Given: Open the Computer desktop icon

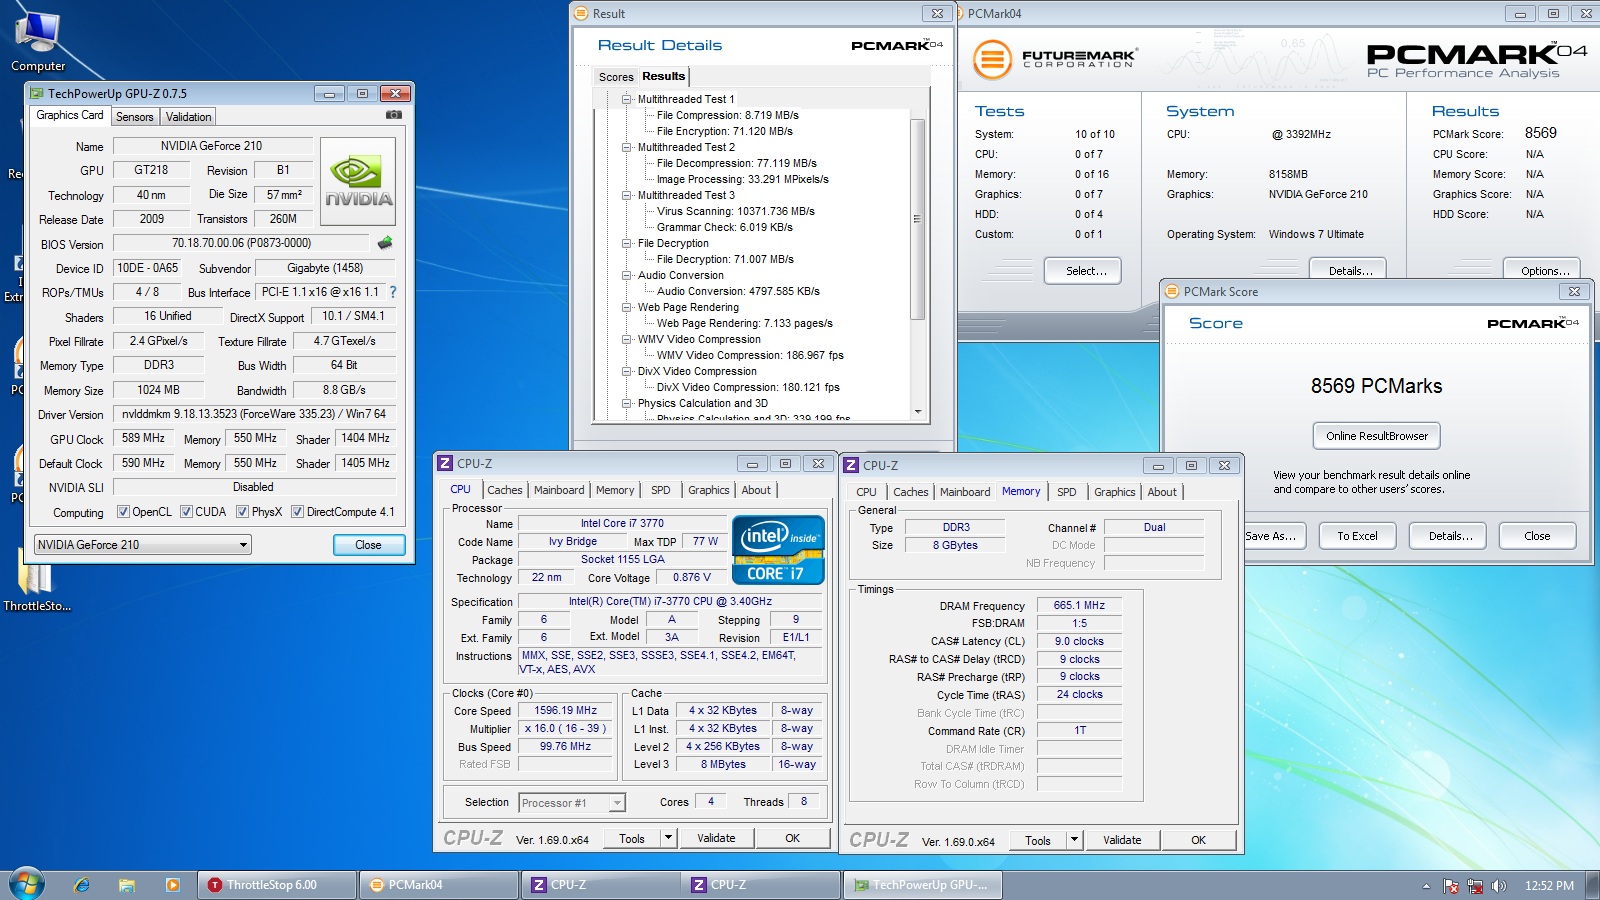Looking at the screenshot, I should [38, 40].
